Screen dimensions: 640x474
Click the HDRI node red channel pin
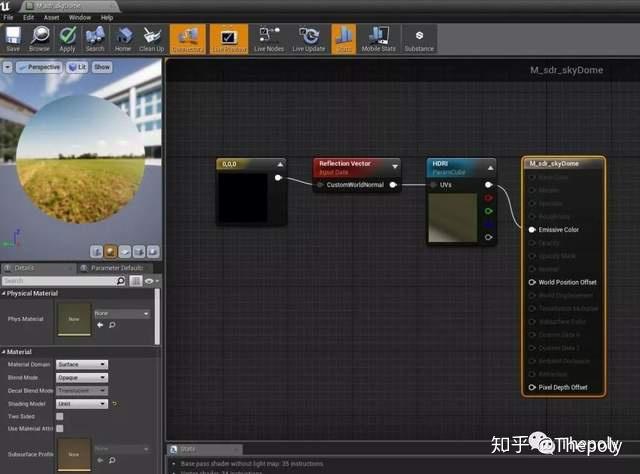pyautogui.click(x=488, y=198)
